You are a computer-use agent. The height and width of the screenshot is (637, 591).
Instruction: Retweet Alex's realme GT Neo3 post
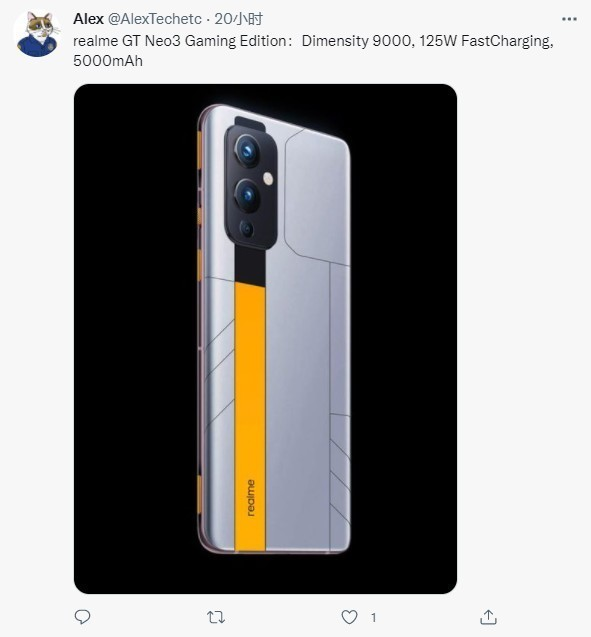point(216,617)
